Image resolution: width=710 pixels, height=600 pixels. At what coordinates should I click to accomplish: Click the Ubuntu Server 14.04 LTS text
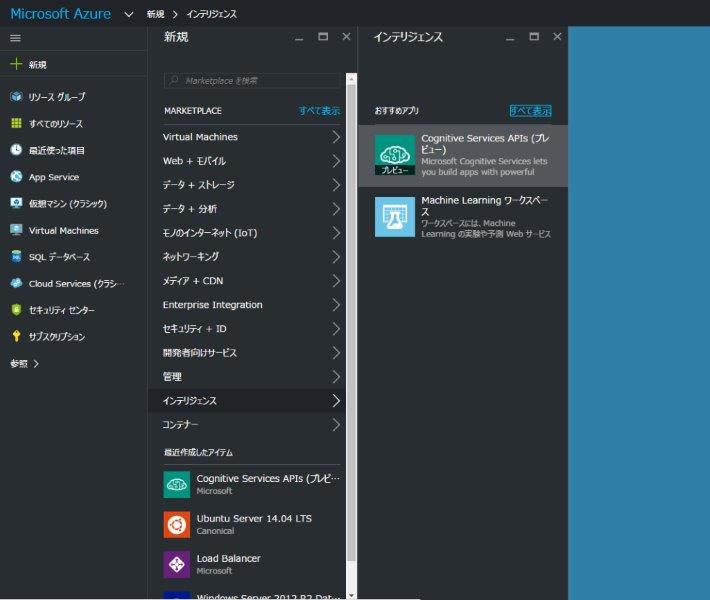click(x=254, y=518)
